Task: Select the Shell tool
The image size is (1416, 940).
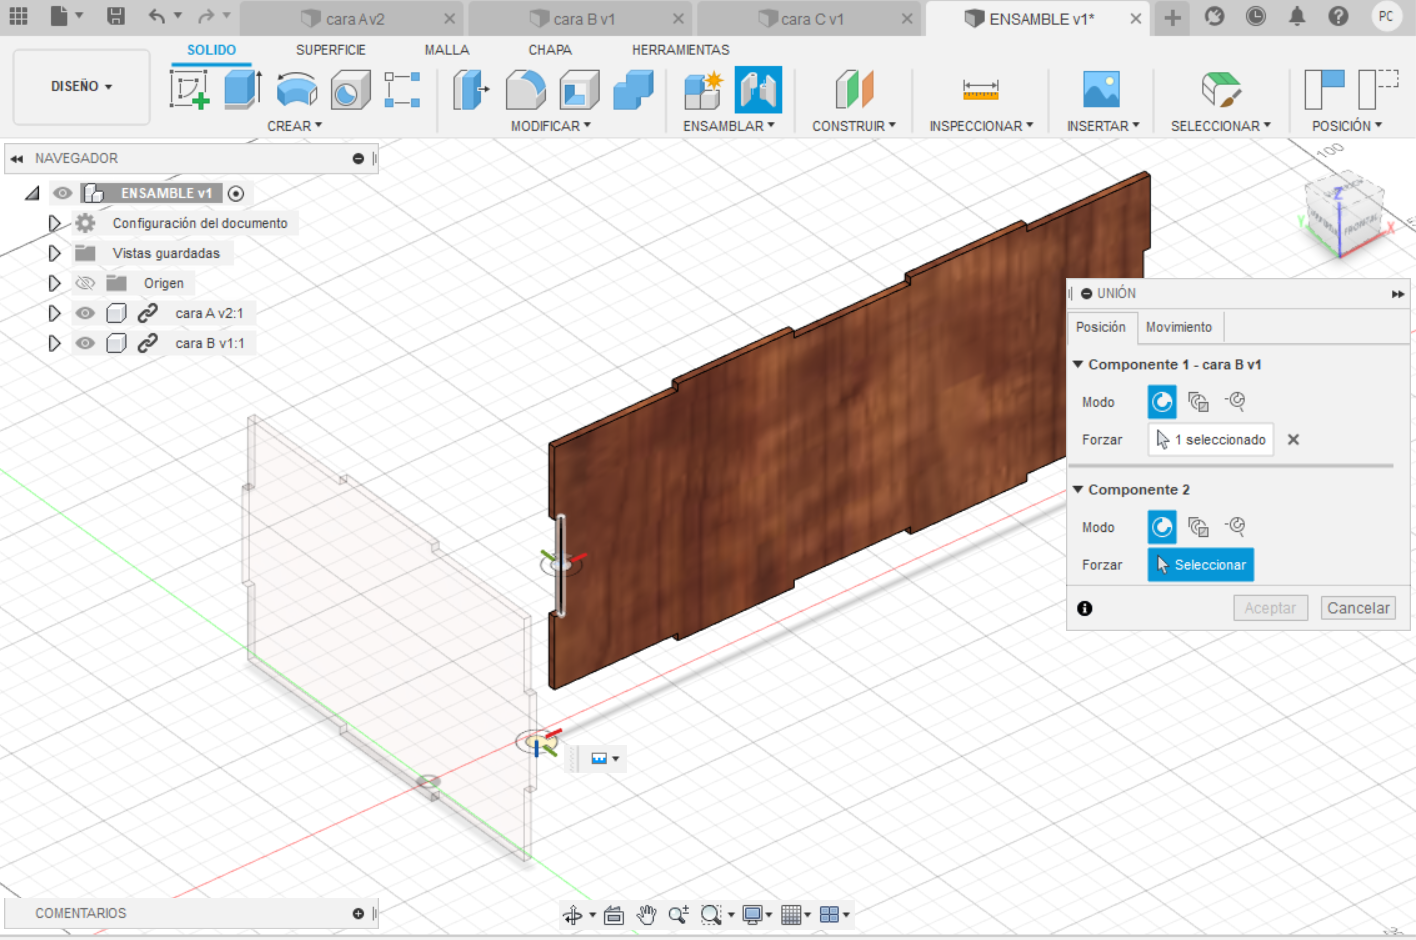Action: [579, 89]
